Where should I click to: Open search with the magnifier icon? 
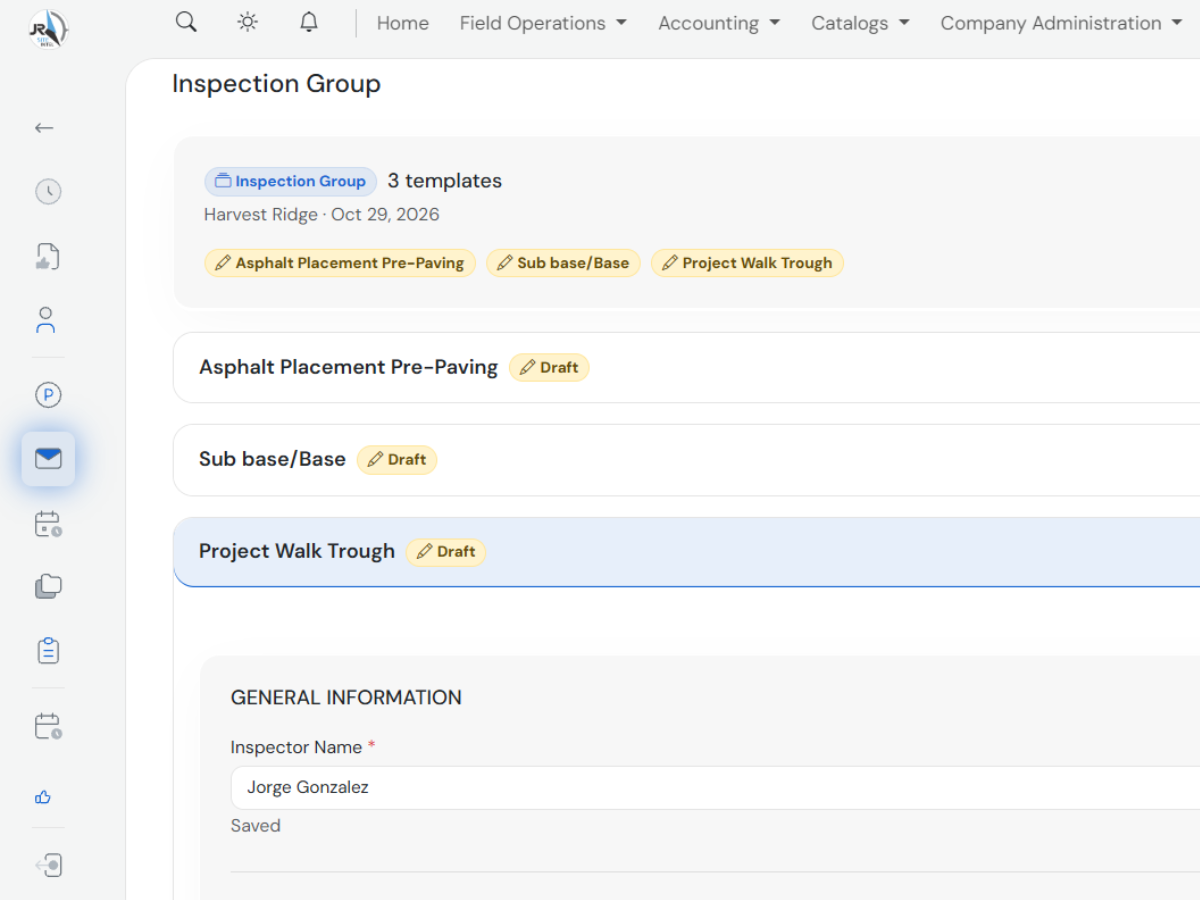point(186,22)
